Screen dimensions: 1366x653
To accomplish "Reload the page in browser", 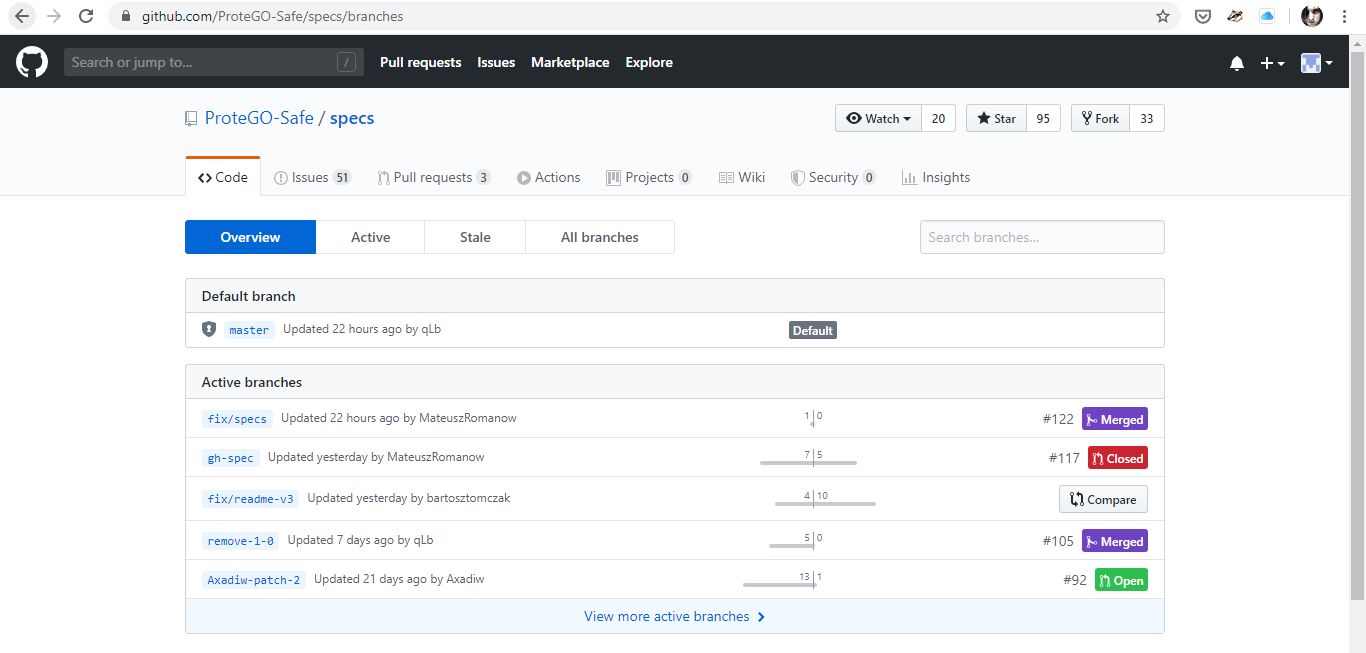I will (86, 16).
